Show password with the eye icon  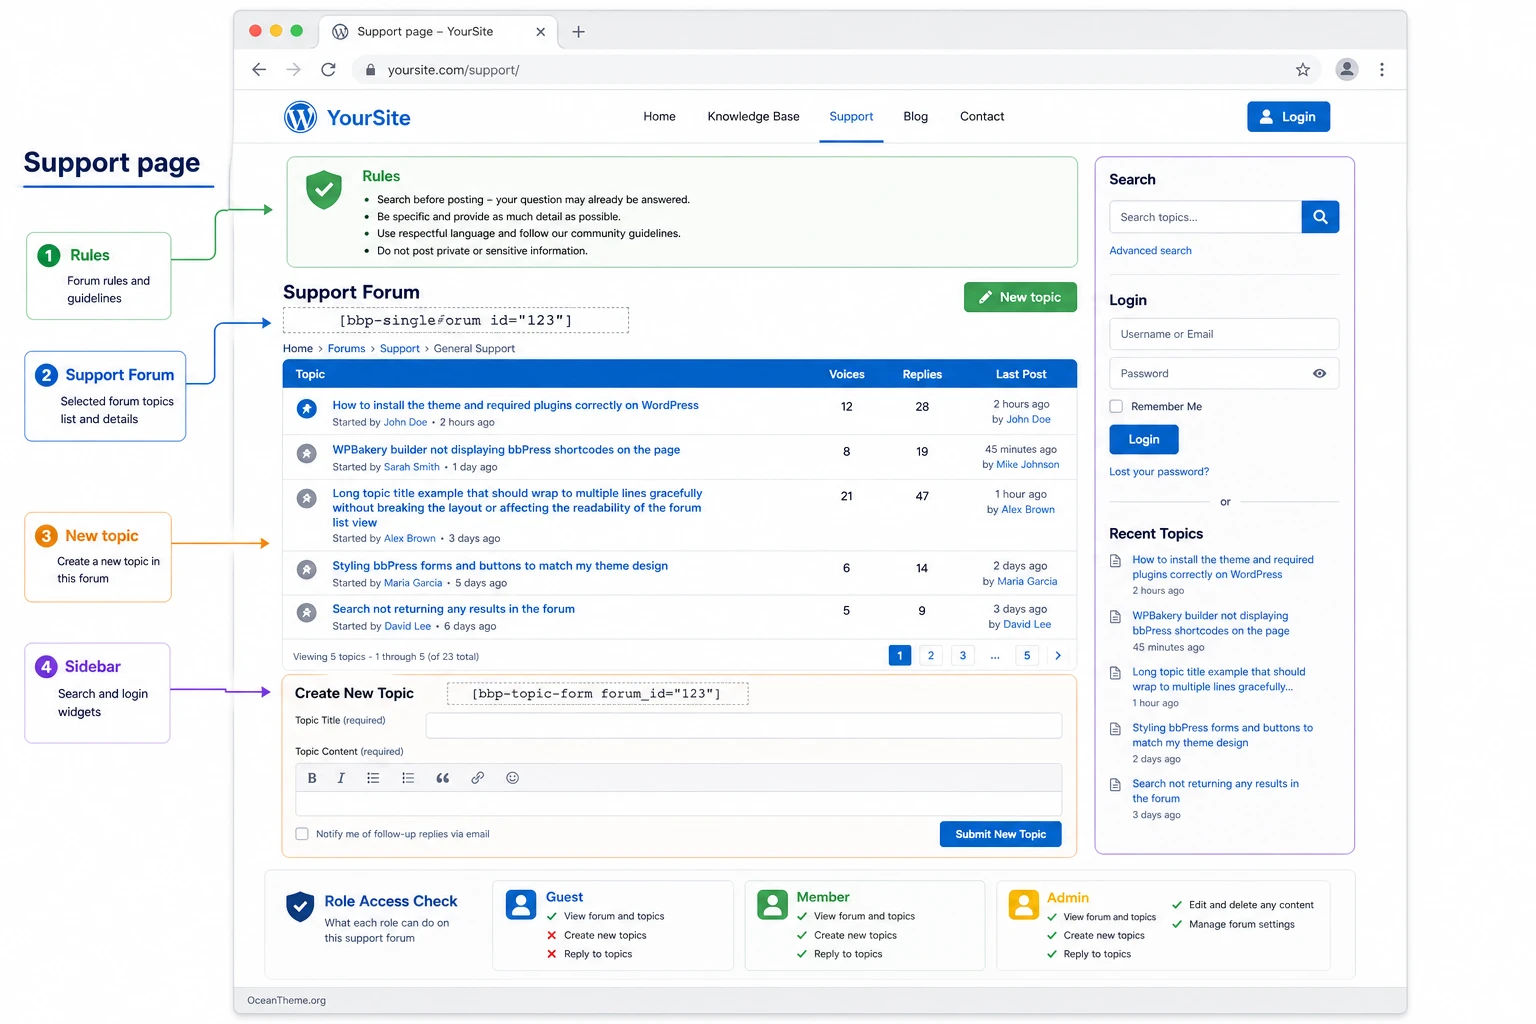click(x=1319, y=374)
